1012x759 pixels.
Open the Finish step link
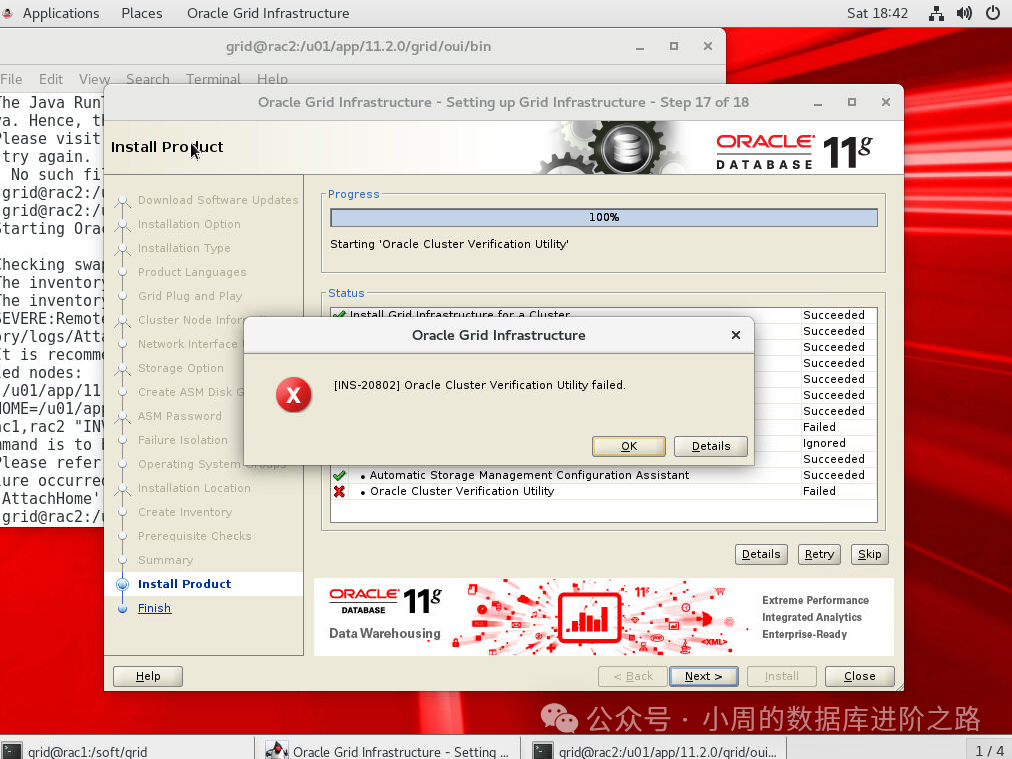154,608
